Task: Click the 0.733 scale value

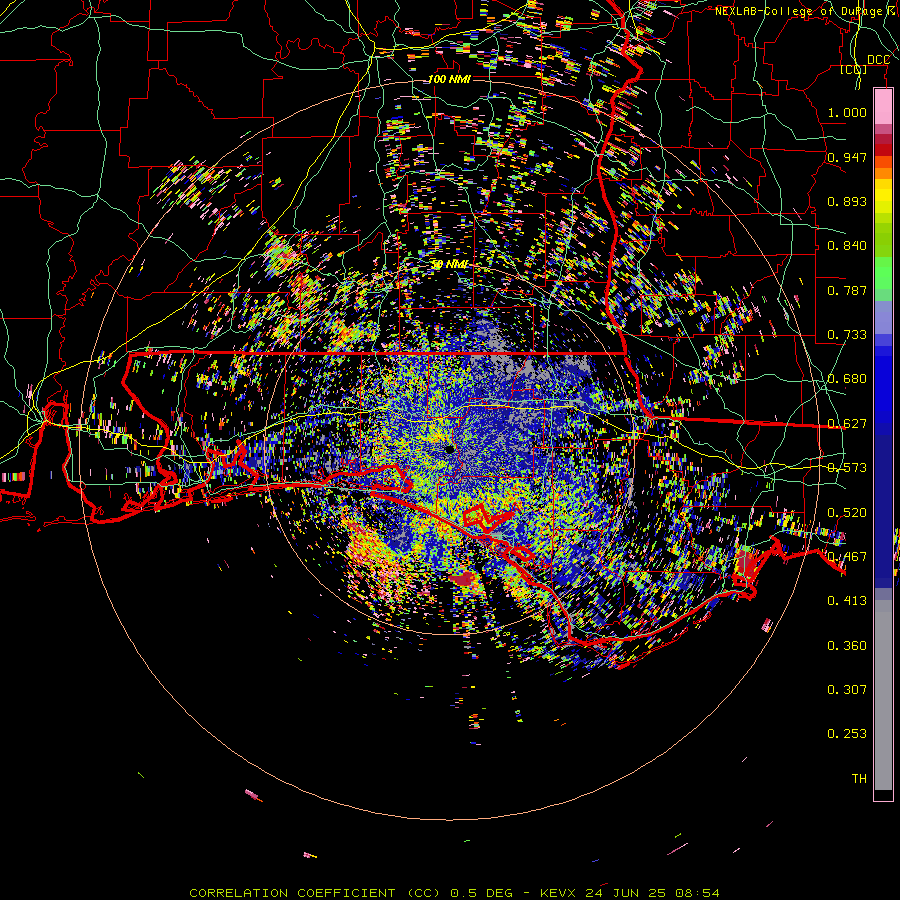Action: pyautogui.click(x=847, y=335)
